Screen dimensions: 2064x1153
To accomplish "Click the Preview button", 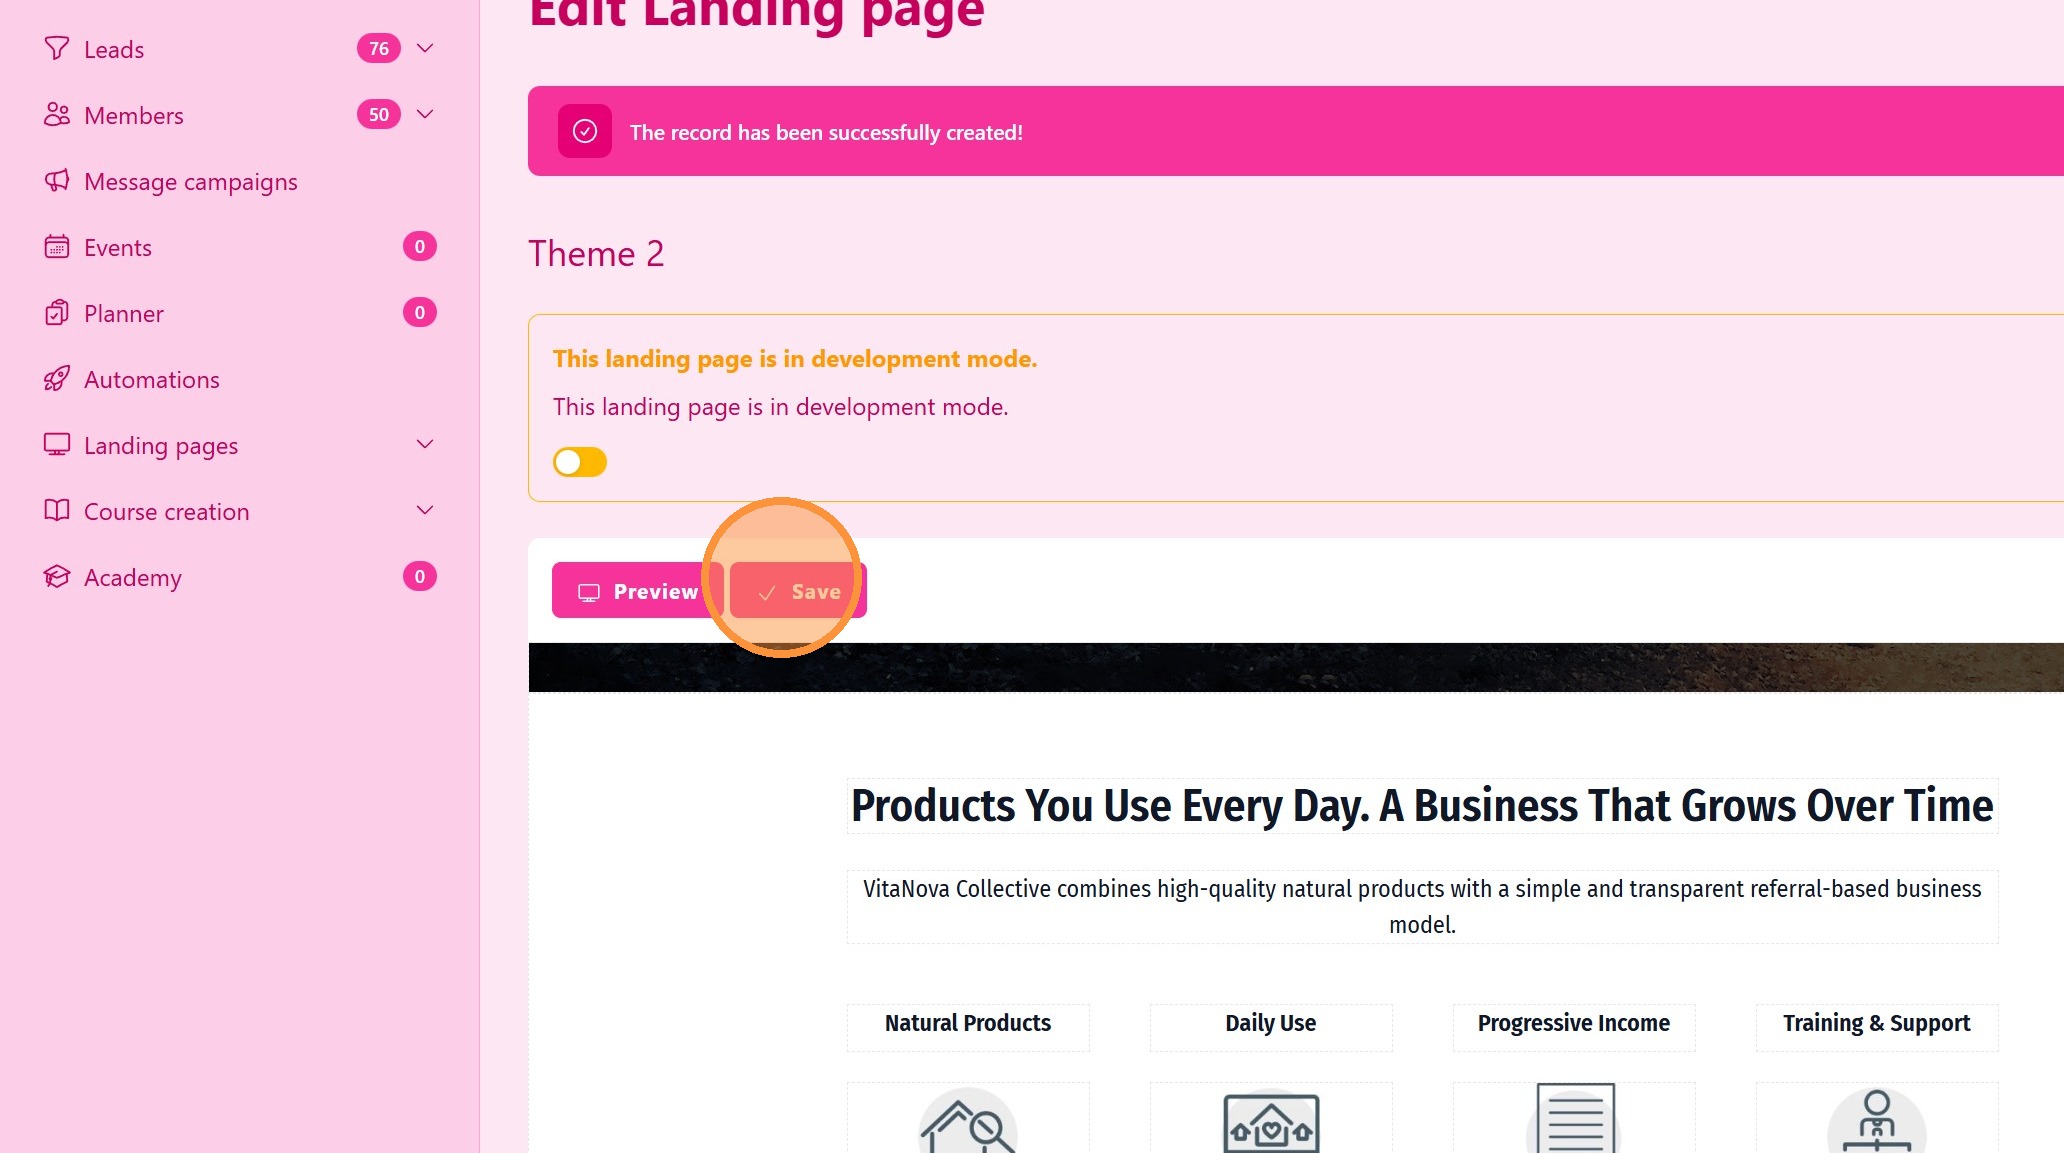I will [x=638, y=590].
